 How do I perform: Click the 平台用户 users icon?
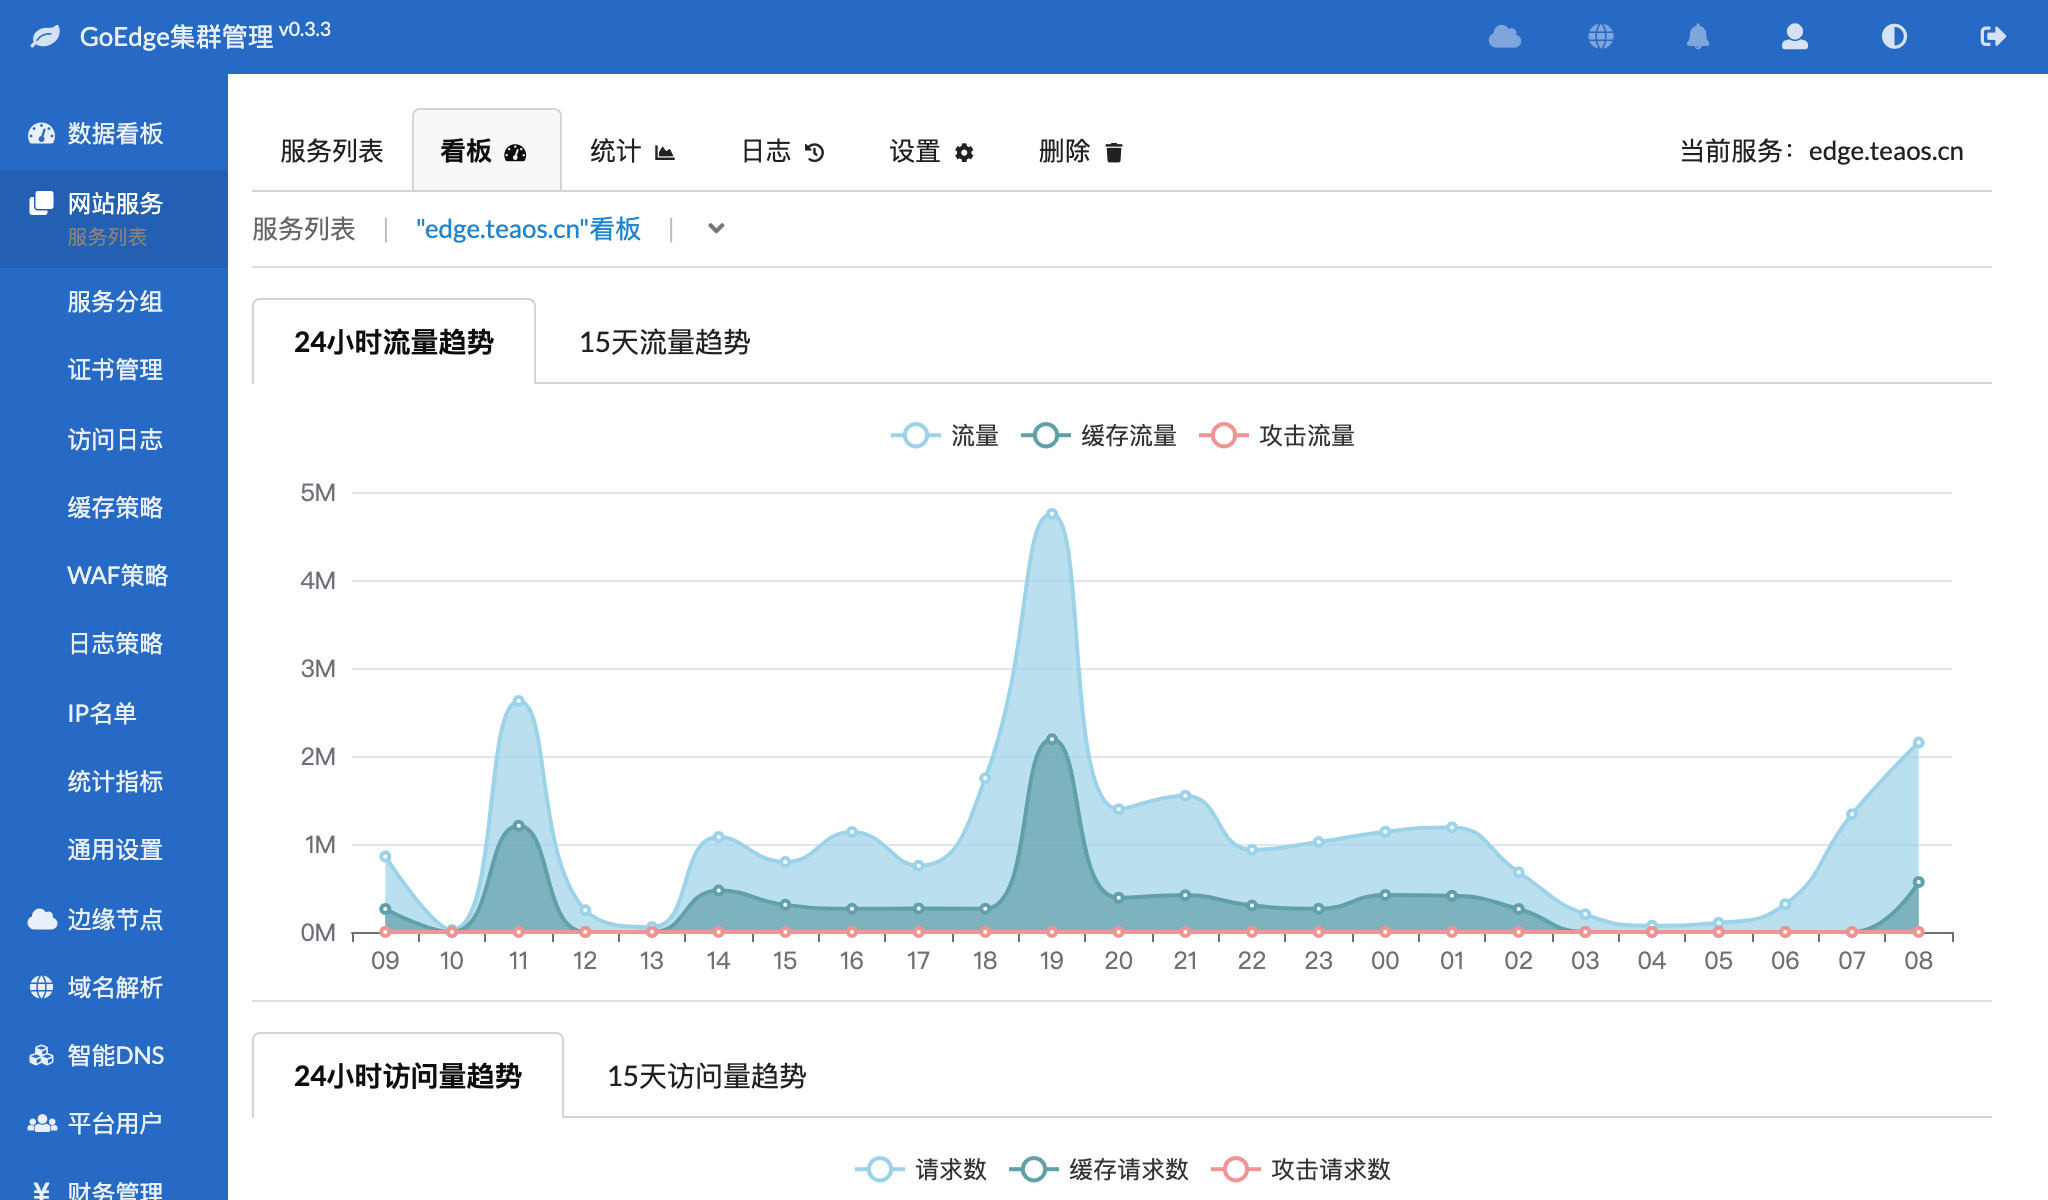pyautogui.click(x=42, y=1123)
